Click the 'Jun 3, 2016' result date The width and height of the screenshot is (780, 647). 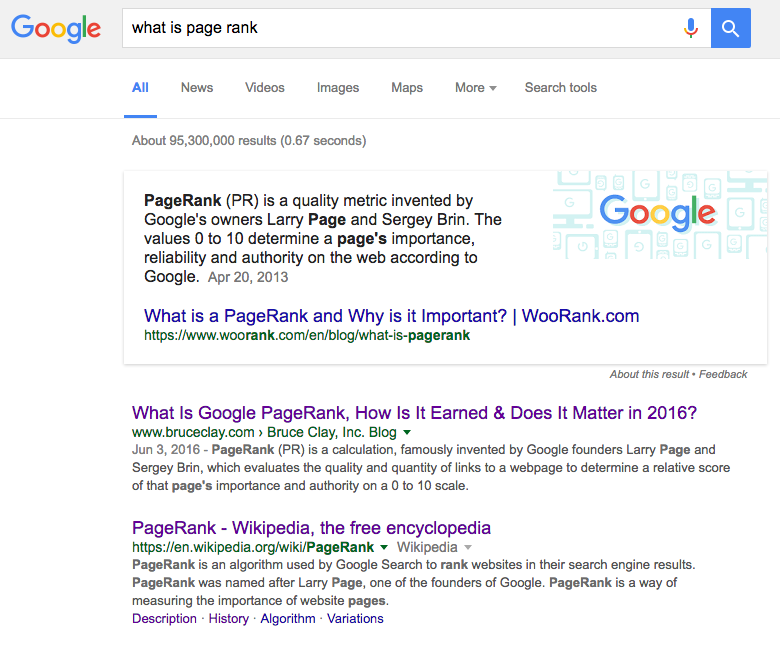[x=166, y=450]
